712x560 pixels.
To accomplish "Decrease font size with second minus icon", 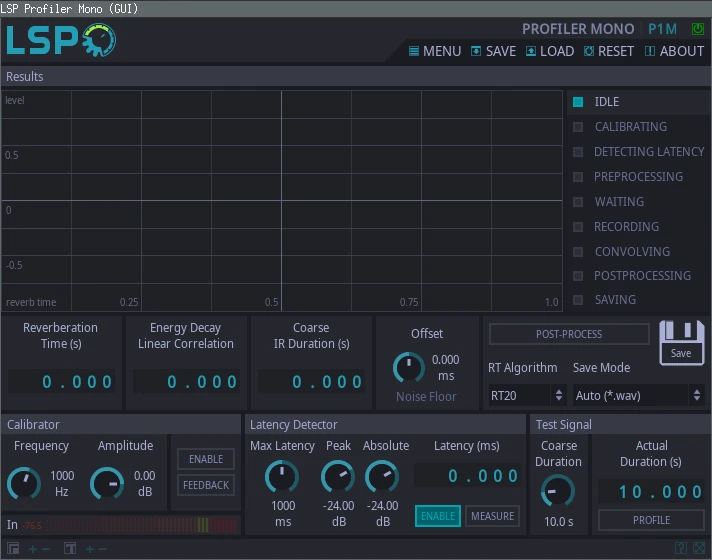I will coord(103,549).
